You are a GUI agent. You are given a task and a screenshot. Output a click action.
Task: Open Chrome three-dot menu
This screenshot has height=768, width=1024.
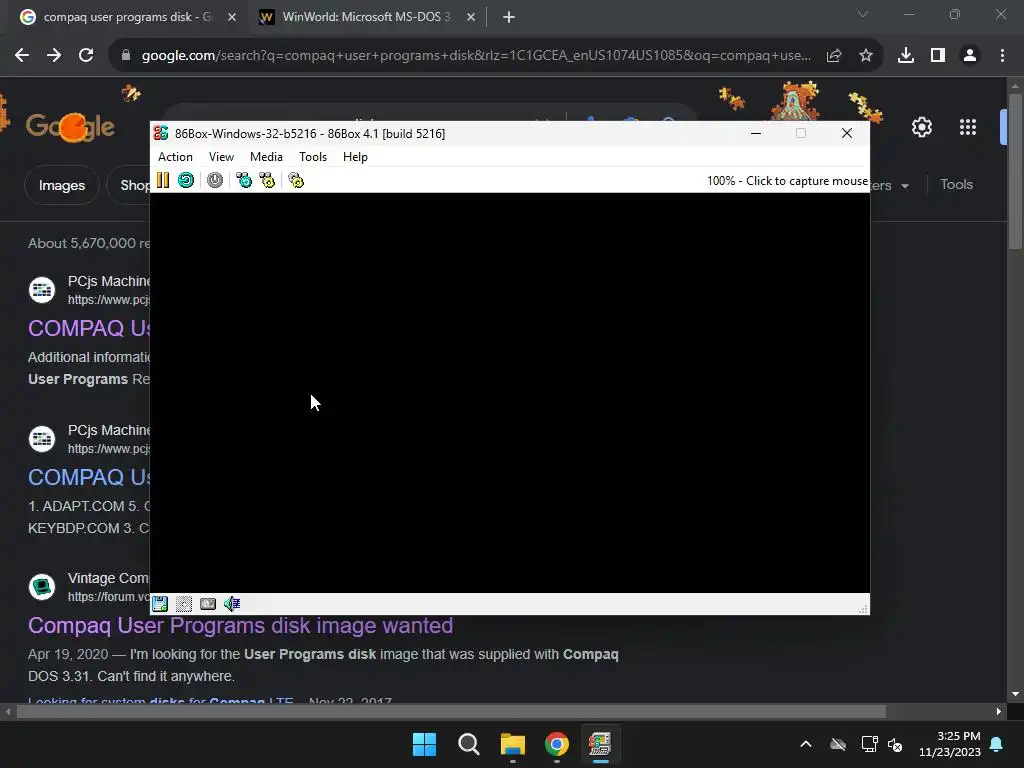[x=1002, y=56]
